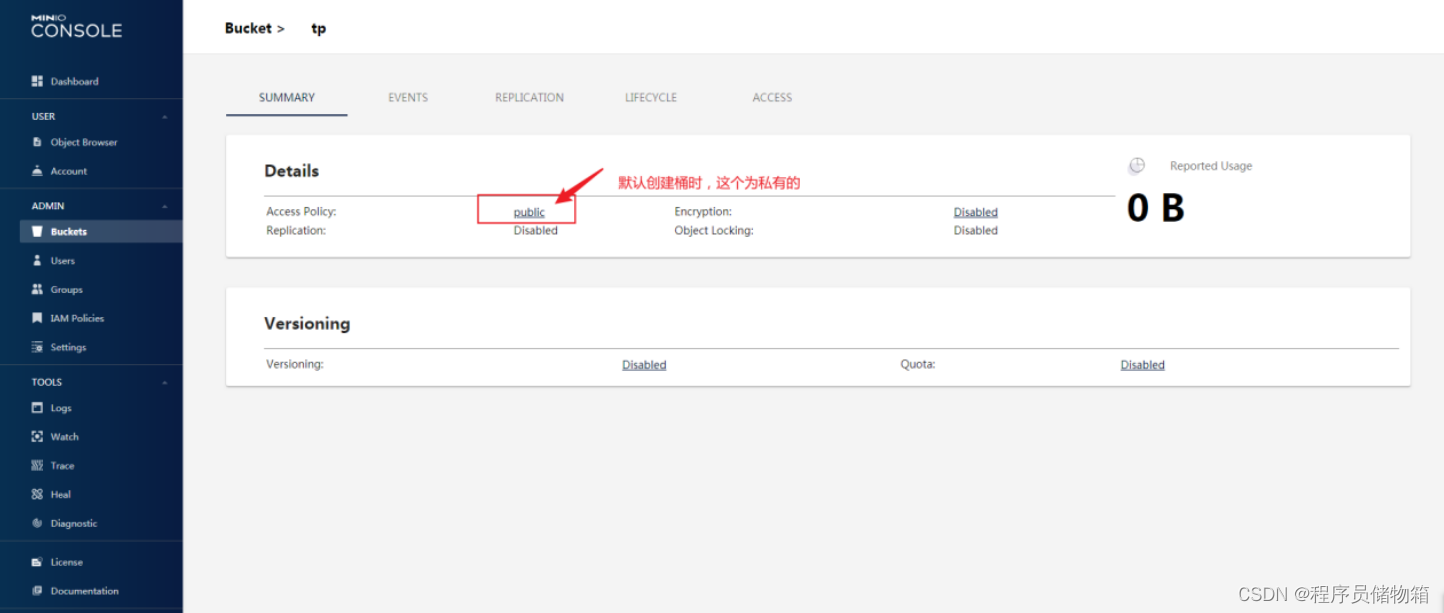Image resolution: width=1444 pixels, height=613 pixels.
Task: Open the Users admin section
Action: 63,260
